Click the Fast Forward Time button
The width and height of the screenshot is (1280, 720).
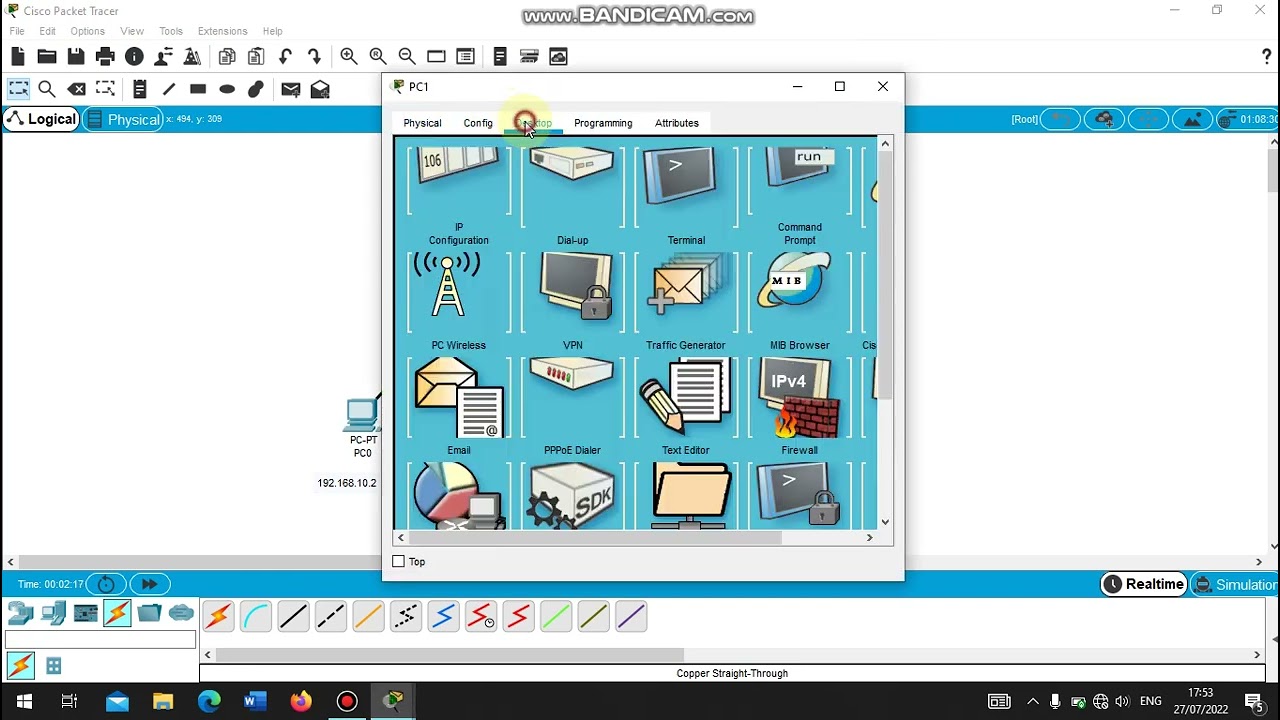tap(149, 584)
